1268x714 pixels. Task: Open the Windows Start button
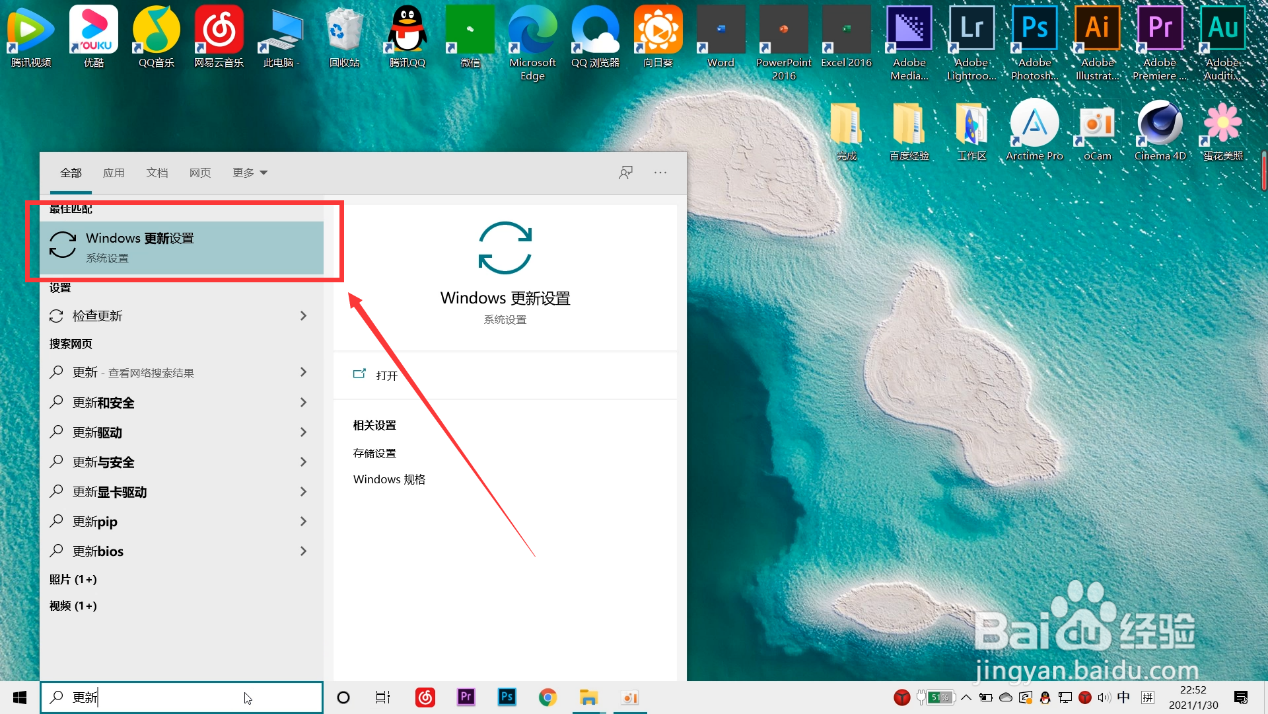pos(19,697)
